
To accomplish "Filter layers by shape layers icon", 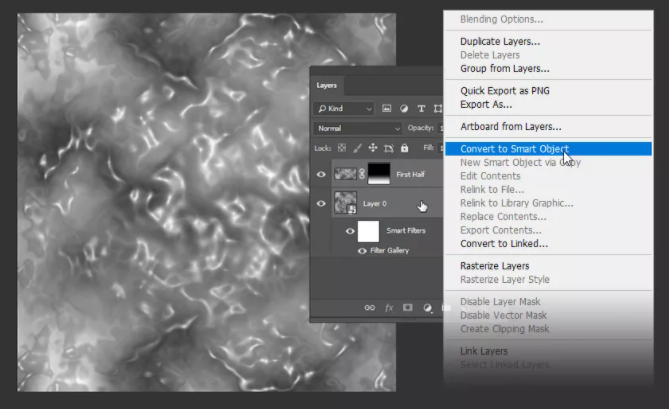I will tap(438, 109).
